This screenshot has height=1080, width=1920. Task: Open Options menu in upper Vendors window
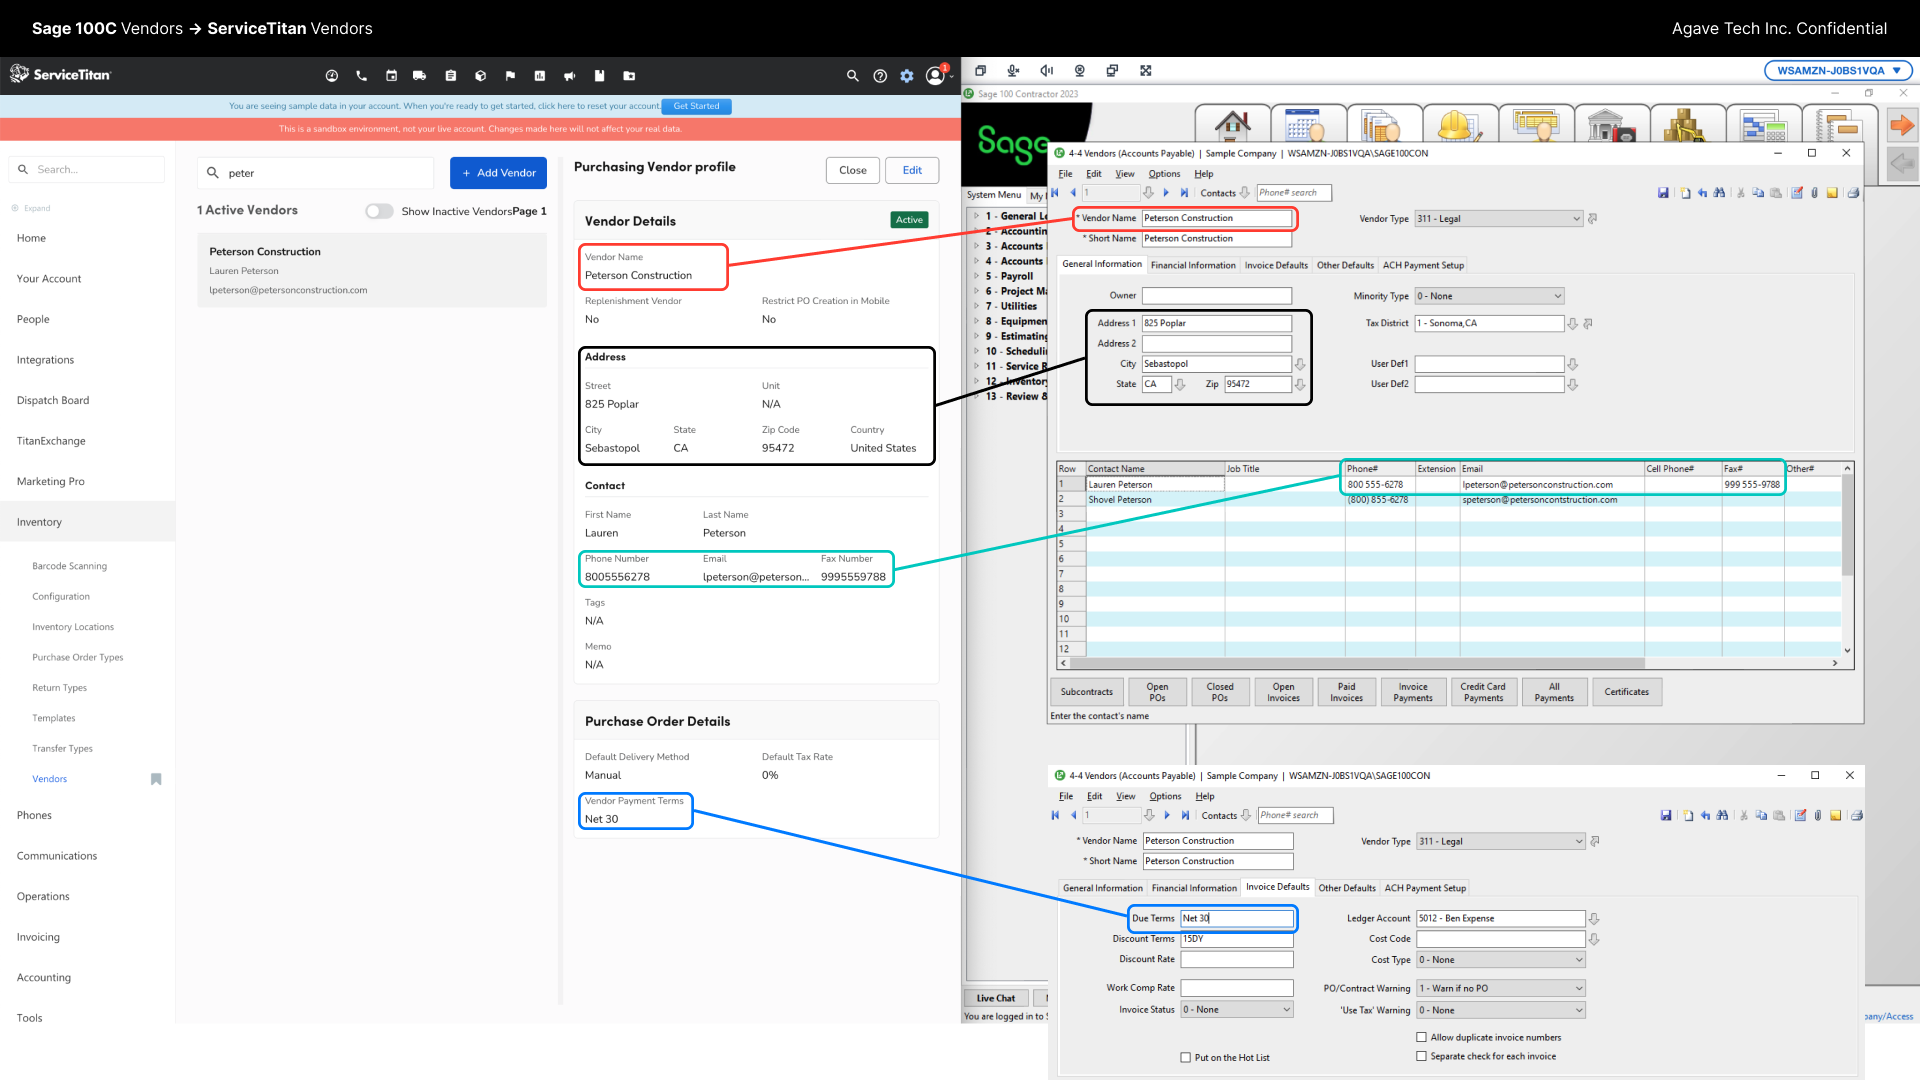coord(1164,174)
